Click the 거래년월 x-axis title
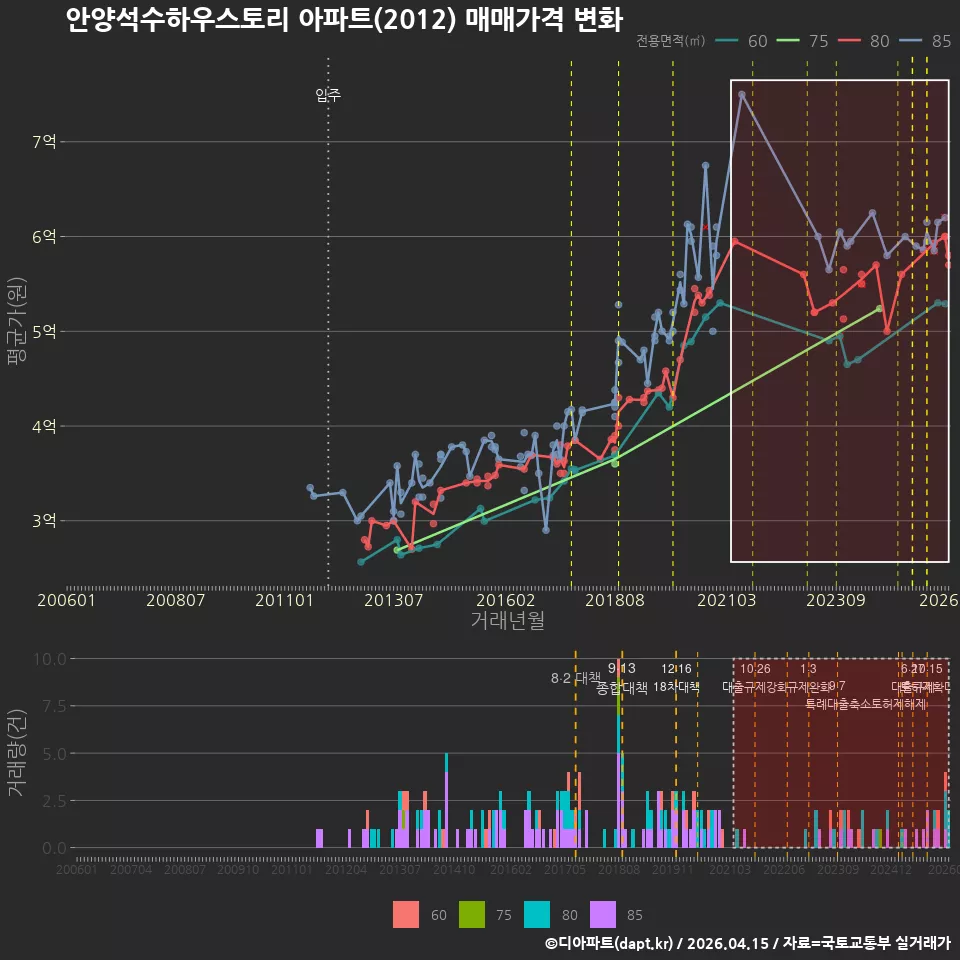The height and width of the screenshot is (960, 960). click(x=508, y=620)
